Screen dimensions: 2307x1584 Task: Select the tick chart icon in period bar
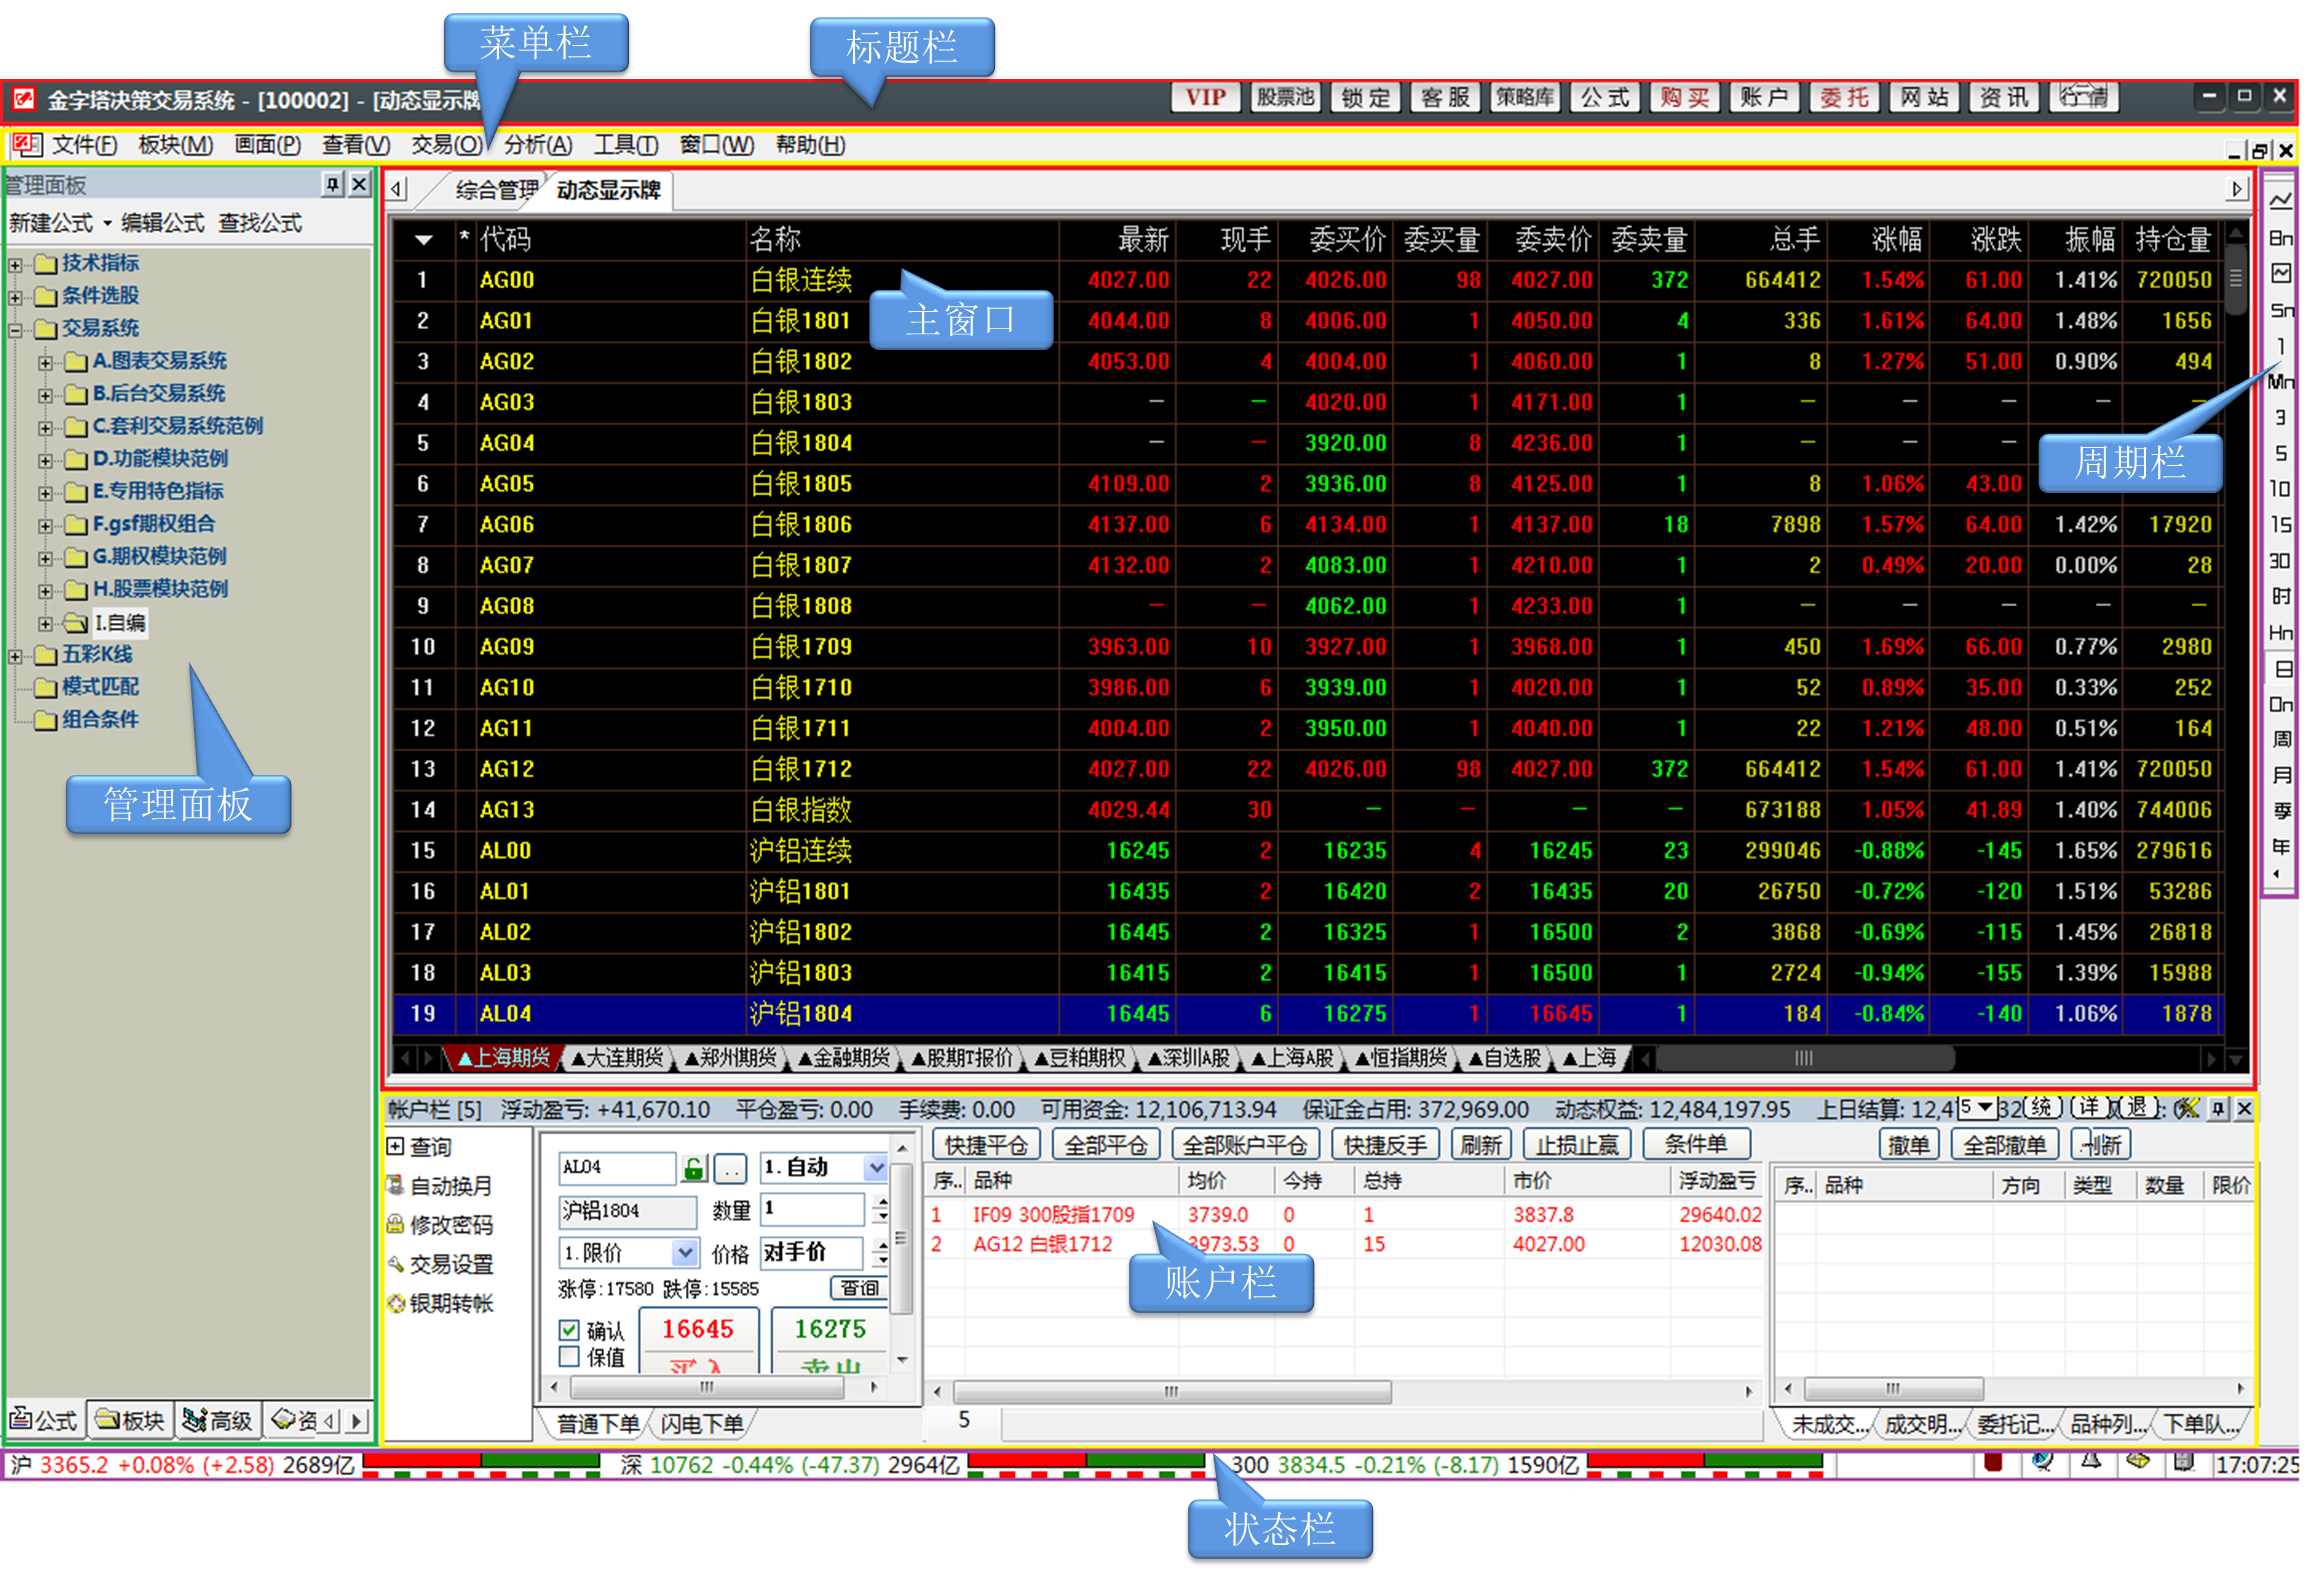[x=2280, y=200]
